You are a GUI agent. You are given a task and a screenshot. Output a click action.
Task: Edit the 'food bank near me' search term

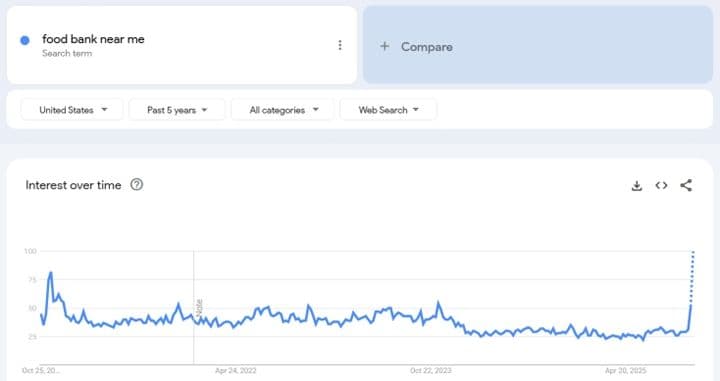point(93,39)
